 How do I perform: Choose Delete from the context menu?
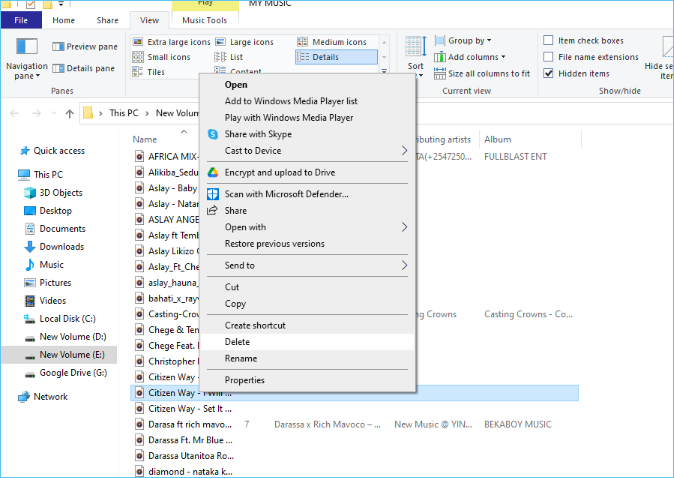(x=237, y=342)
